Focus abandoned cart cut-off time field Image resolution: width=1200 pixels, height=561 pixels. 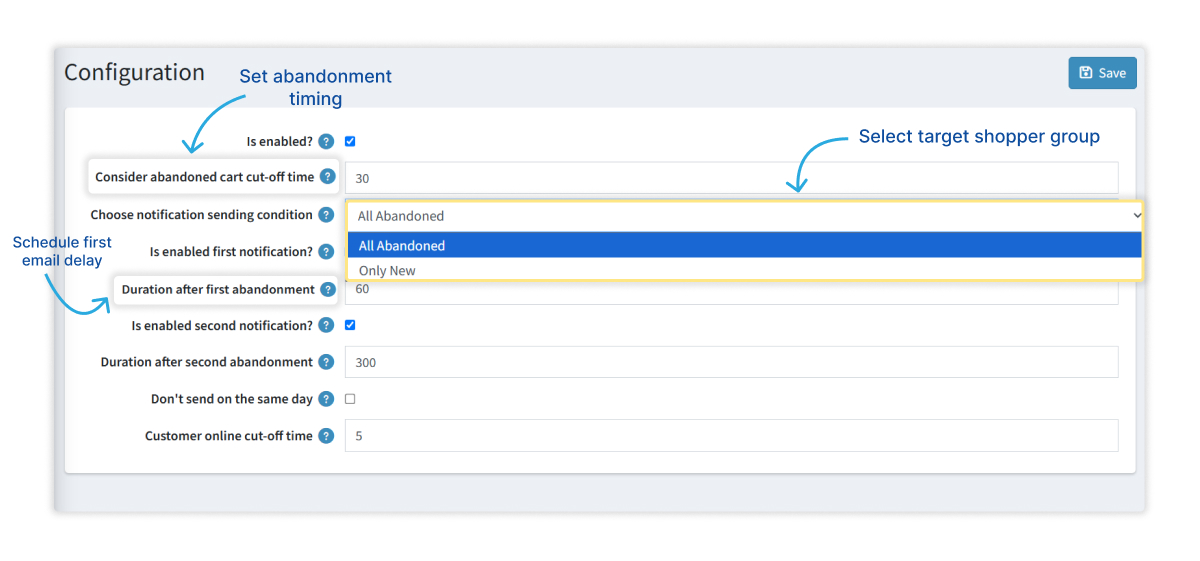[732, 178]
